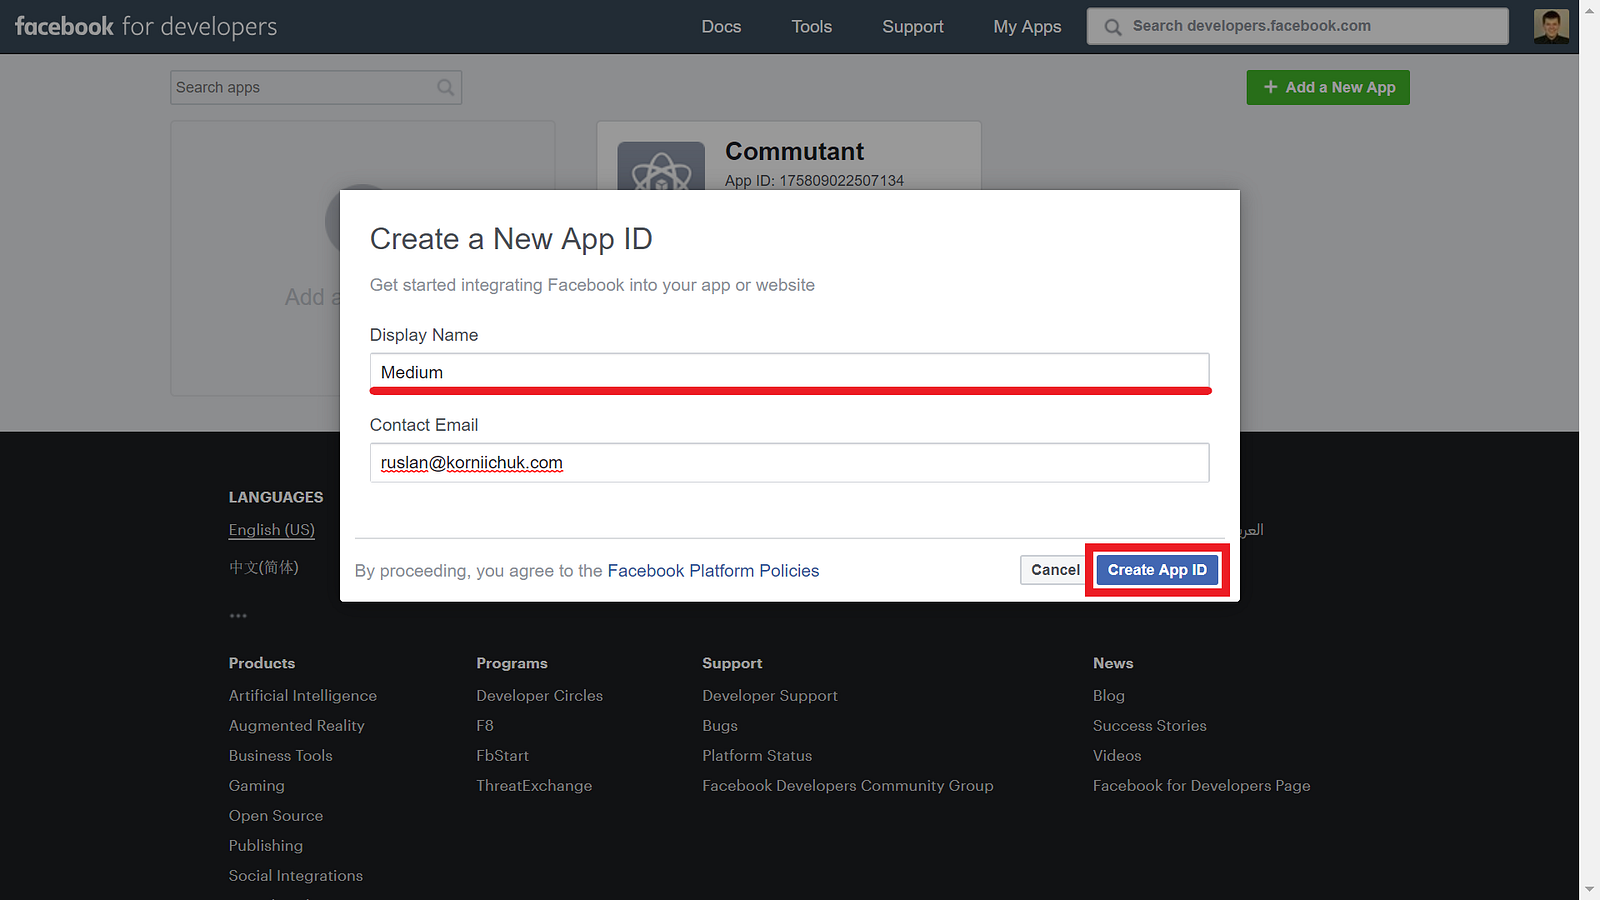The width and height of the screenshot is (1600, 900).
Task: Open the My Apps menu
Action: tap(1027, 27)
